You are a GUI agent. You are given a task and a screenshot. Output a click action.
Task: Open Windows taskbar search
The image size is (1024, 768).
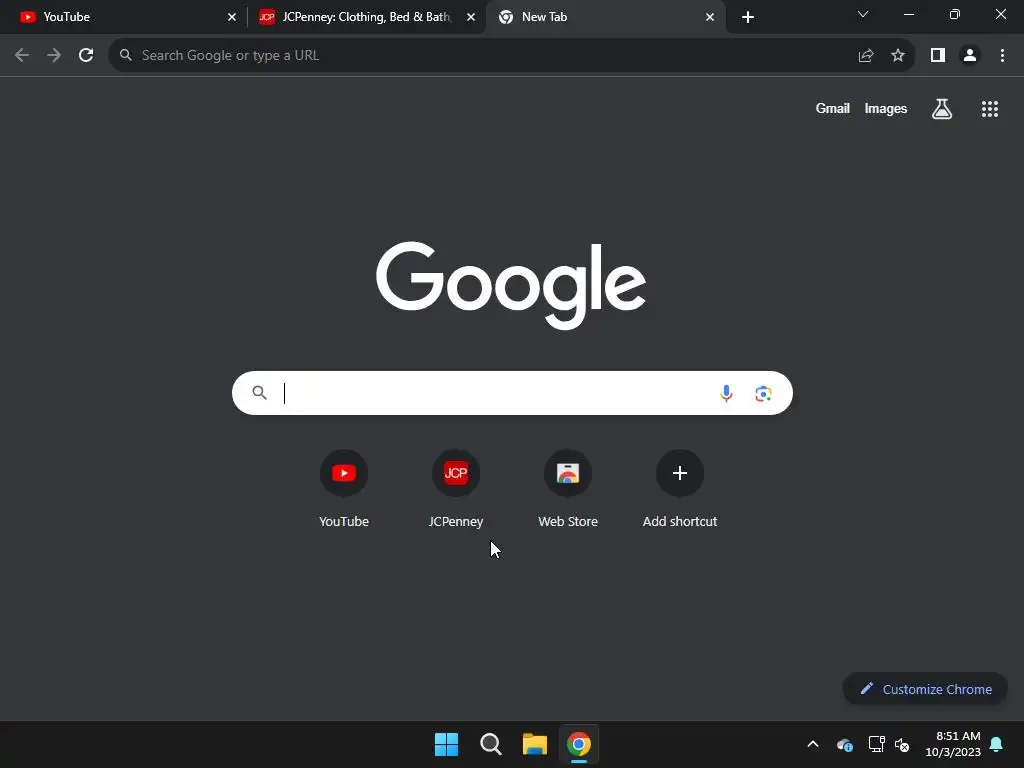click(x=490, y=744)
